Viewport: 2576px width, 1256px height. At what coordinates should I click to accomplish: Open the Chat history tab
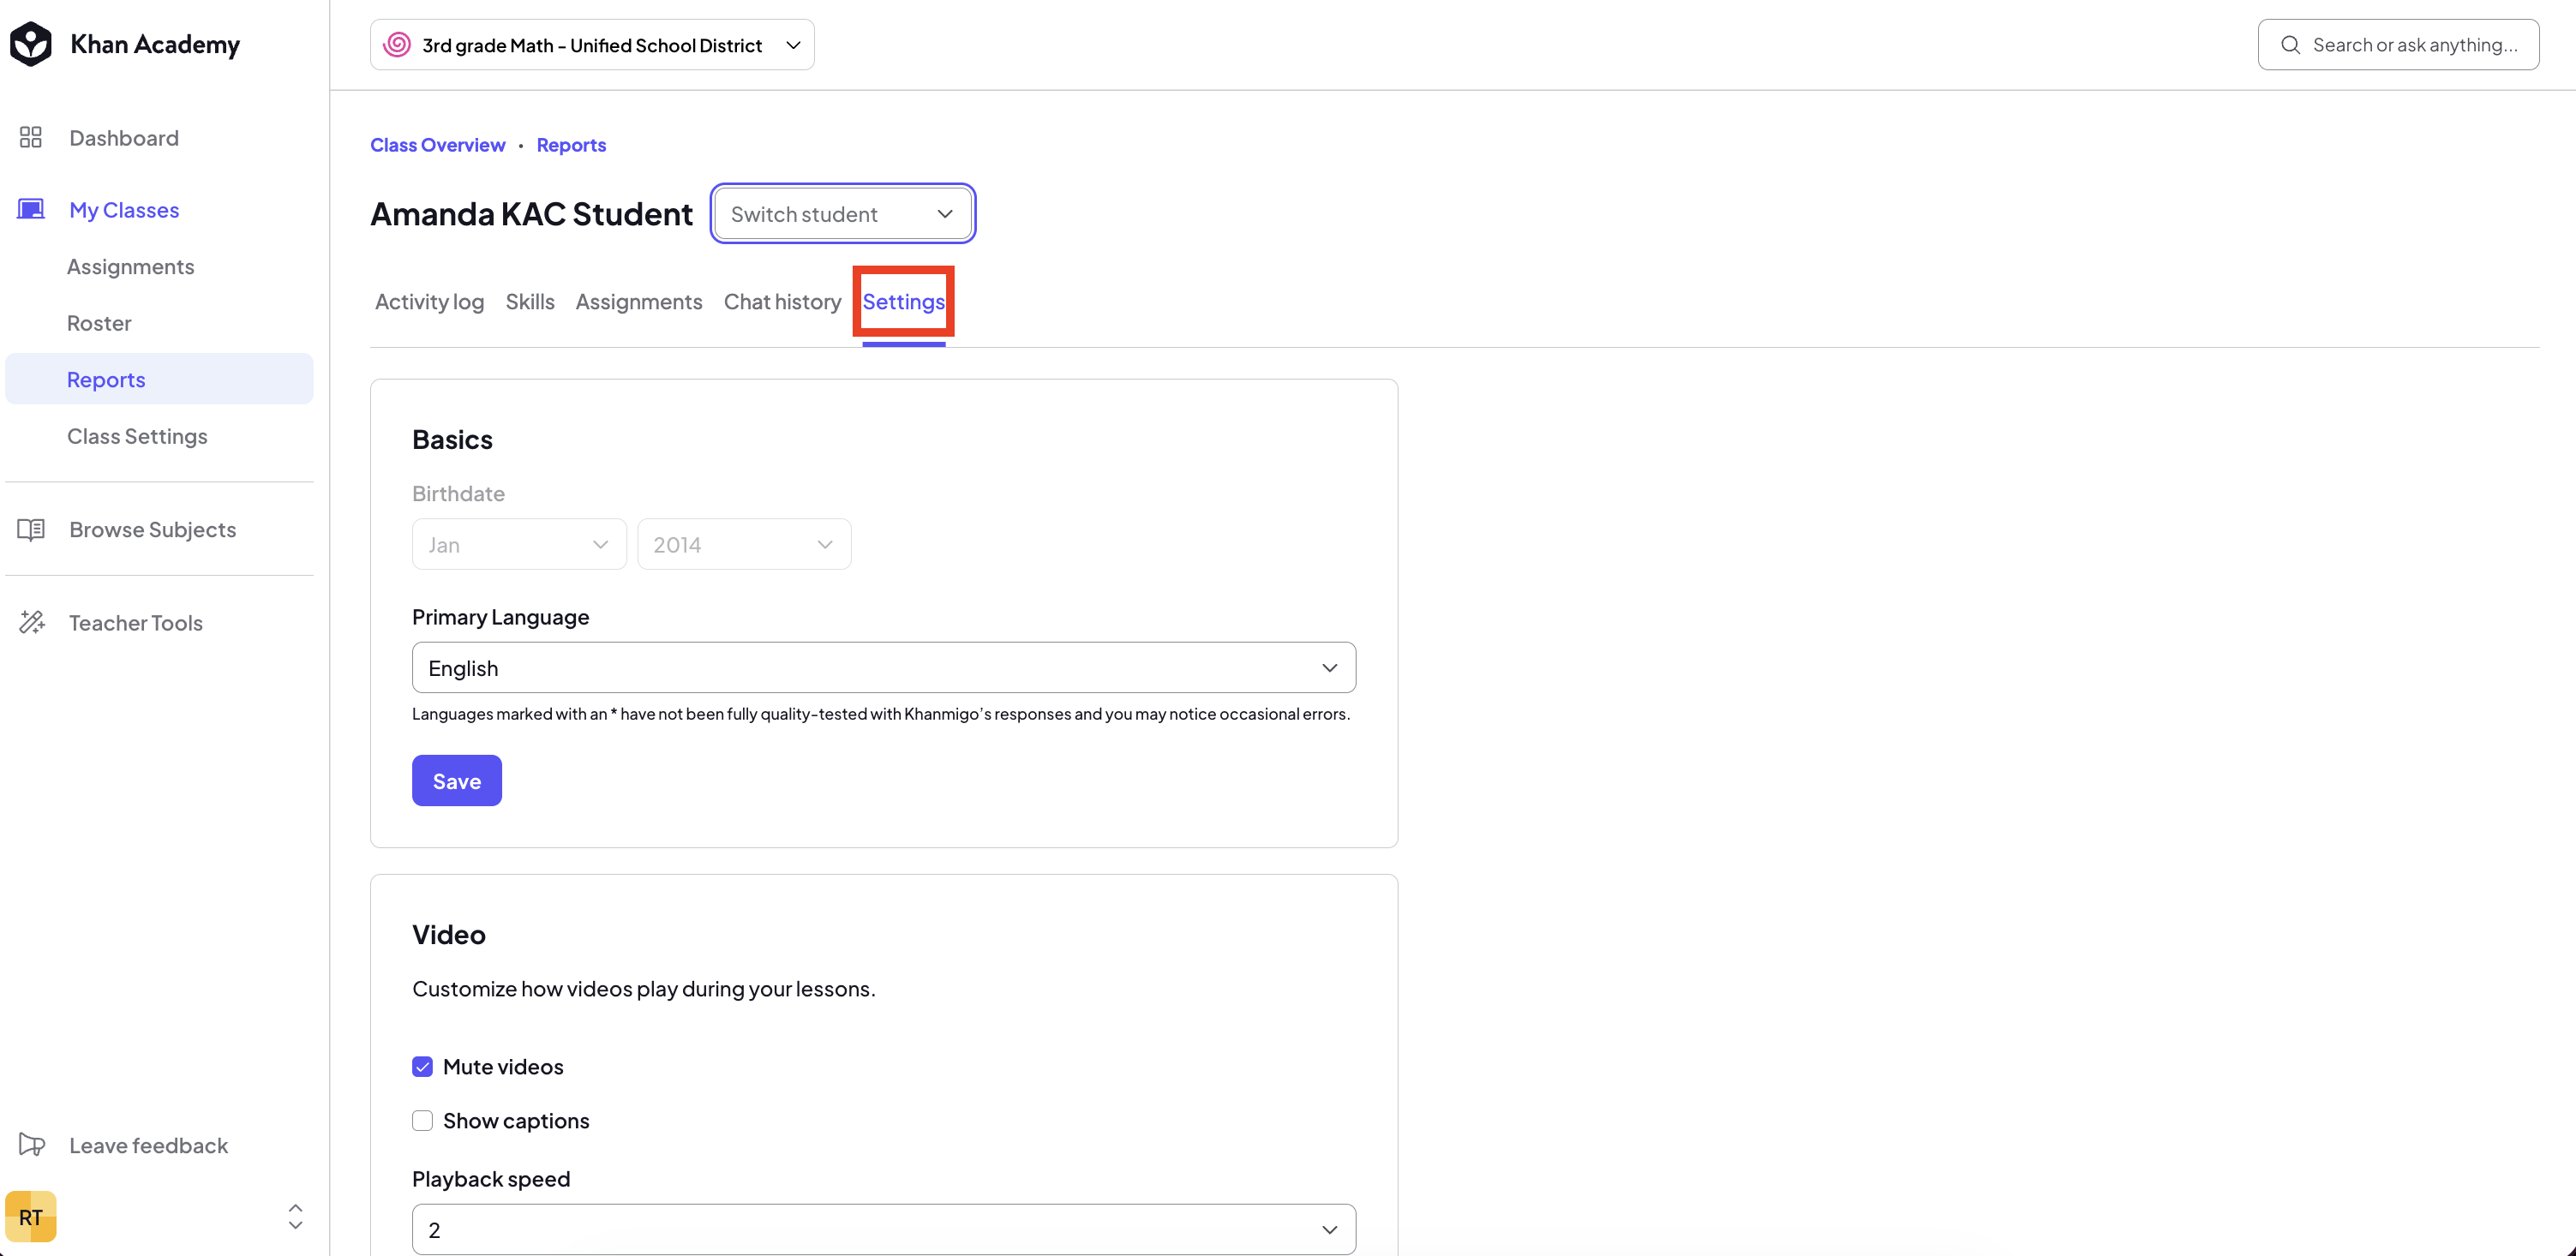[782, 302]
